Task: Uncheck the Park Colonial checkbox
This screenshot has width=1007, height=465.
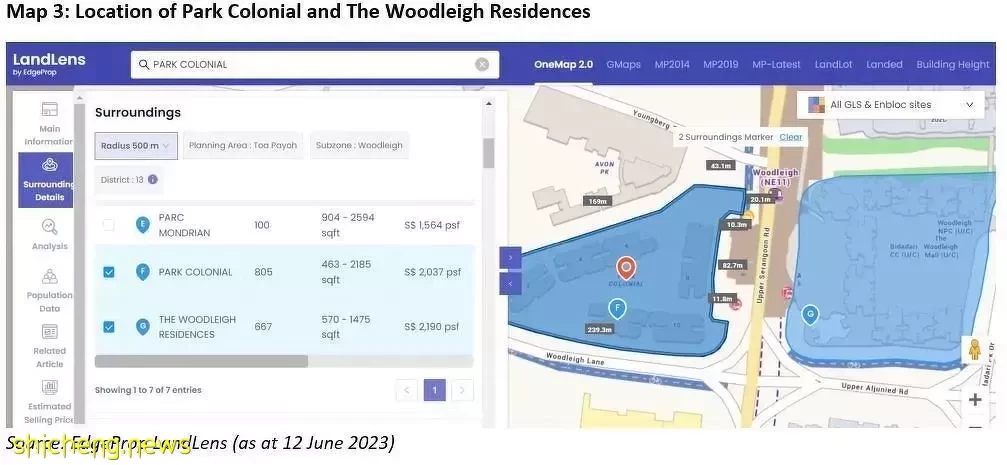Action: point(109,272)
